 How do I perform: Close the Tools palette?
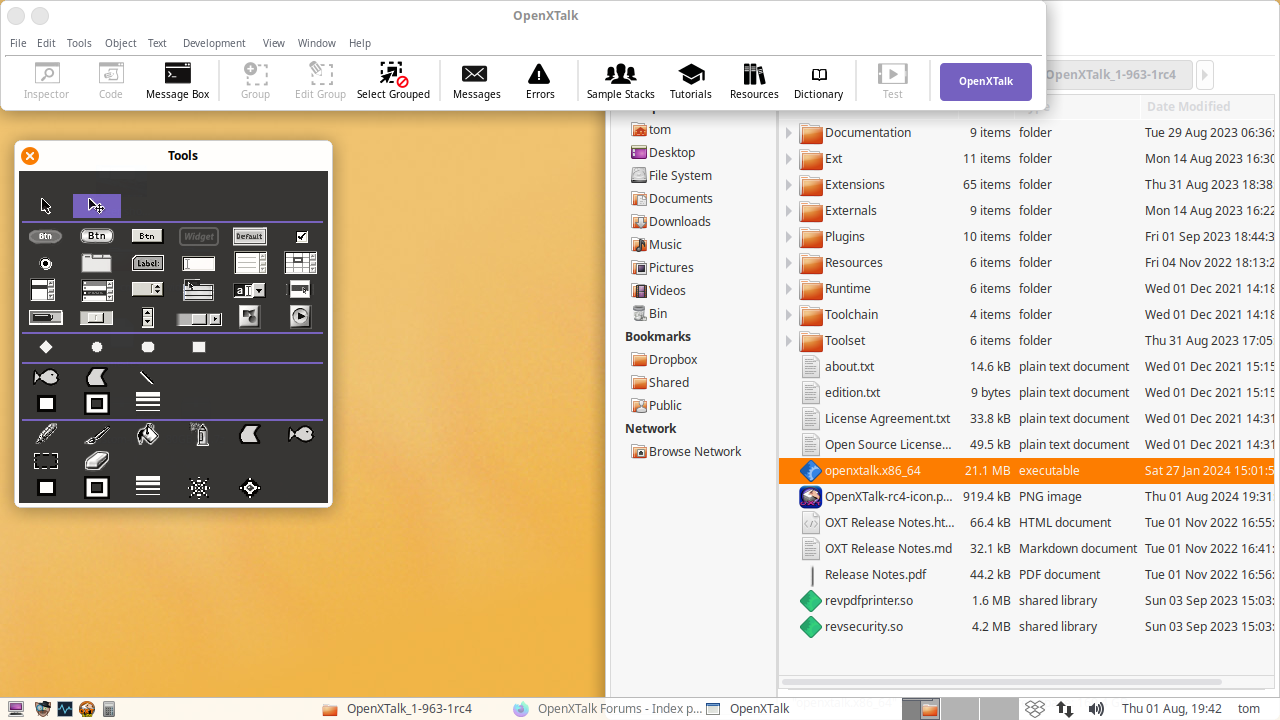[30, 156]
